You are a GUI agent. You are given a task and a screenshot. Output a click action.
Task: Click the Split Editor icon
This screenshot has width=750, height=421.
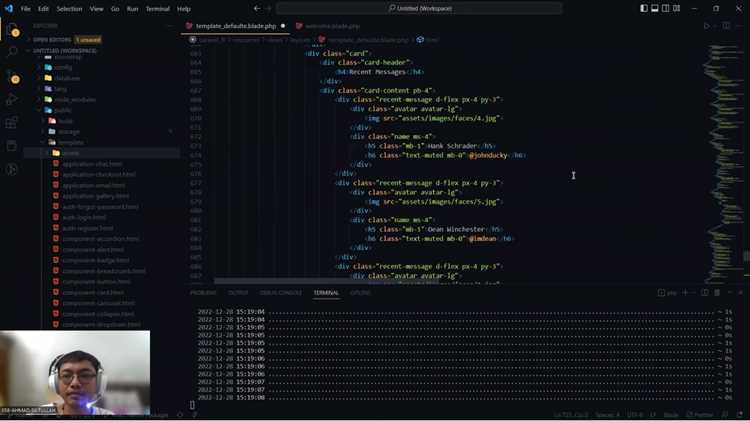click(726, 26)
